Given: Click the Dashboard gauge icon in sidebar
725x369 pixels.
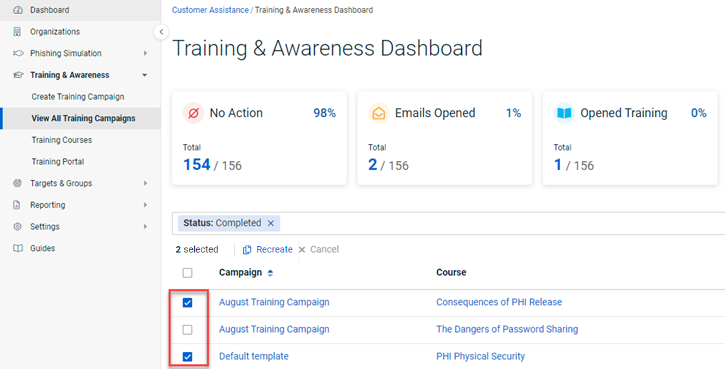Looking at the screenshot, I should point(18,10).
